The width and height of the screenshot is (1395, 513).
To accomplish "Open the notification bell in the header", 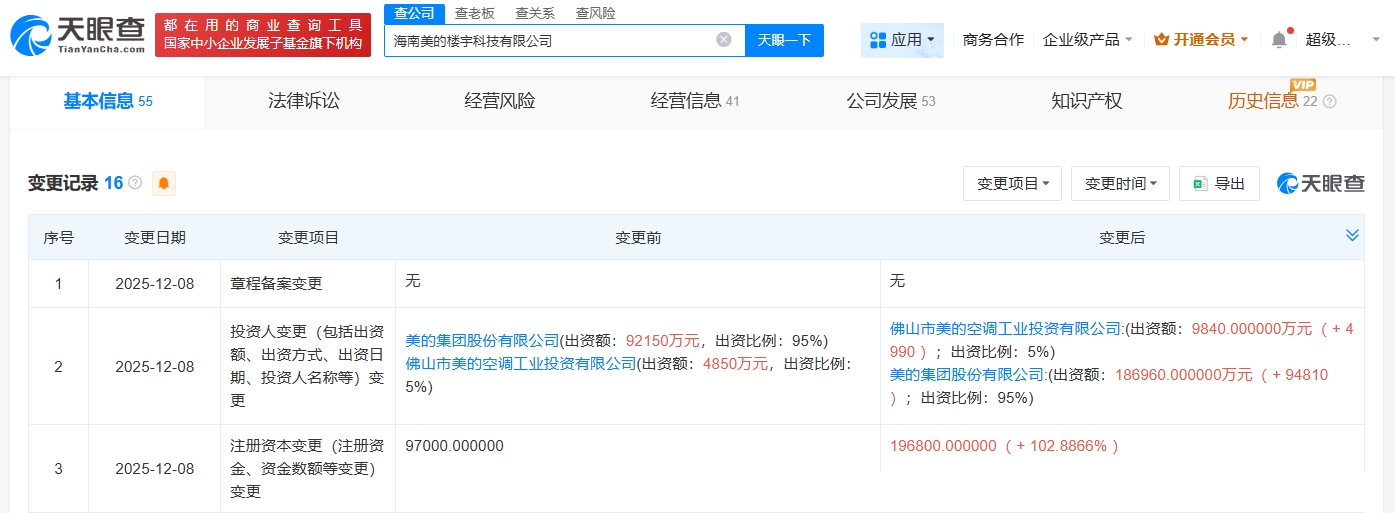I will (1279, 40).
